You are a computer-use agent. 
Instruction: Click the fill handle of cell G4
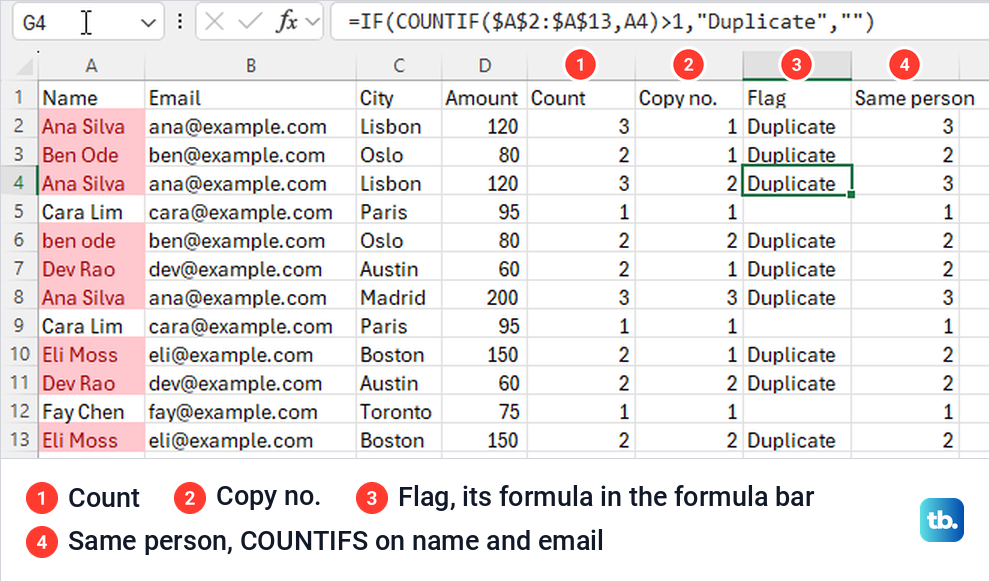click(851, 195)
